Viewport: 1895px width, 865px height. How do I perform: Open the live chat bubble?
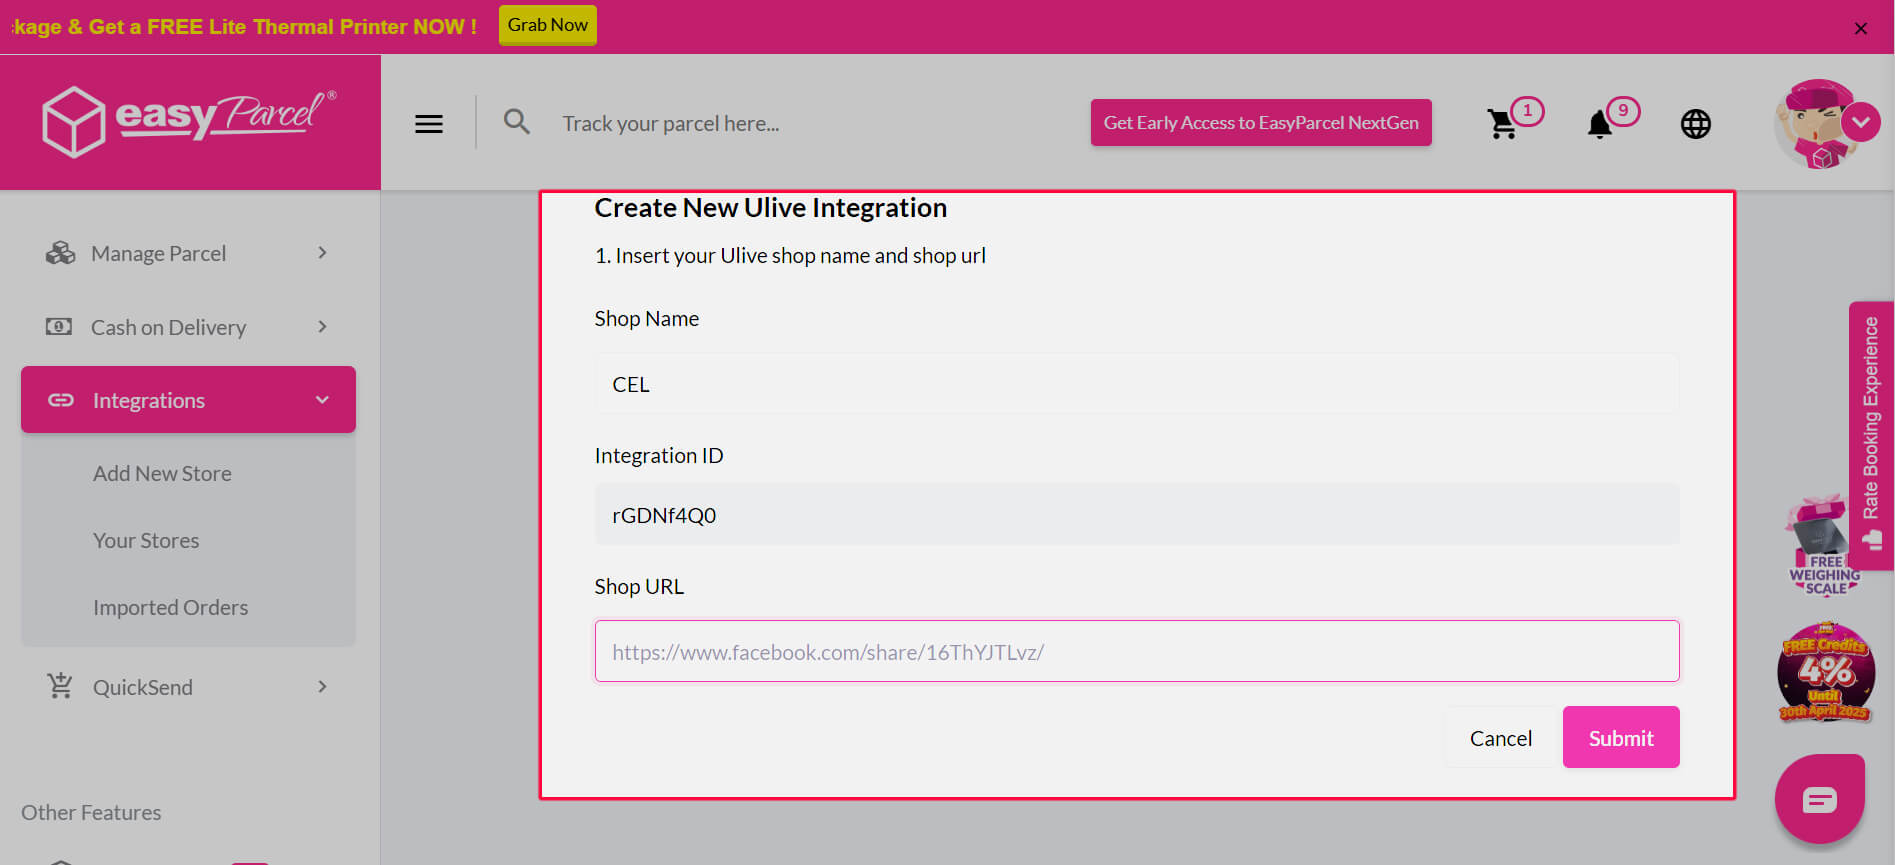[1820, 800]
